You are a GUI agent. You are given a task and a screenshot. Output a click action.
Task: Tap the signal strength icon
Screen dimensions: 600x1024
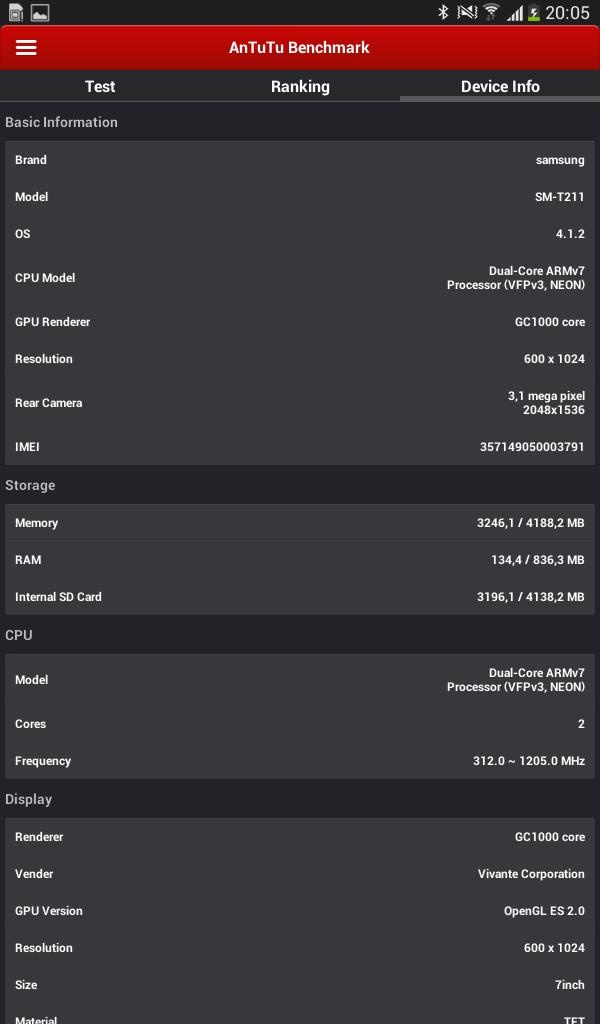(x=515, y=13)
